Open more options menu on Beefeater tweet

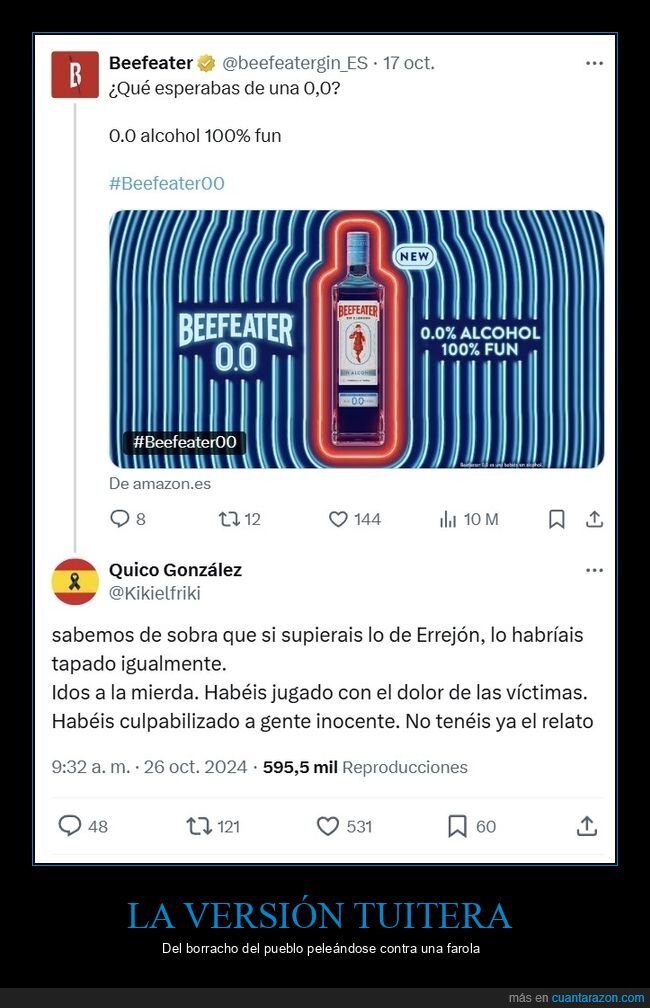[595, 63]
